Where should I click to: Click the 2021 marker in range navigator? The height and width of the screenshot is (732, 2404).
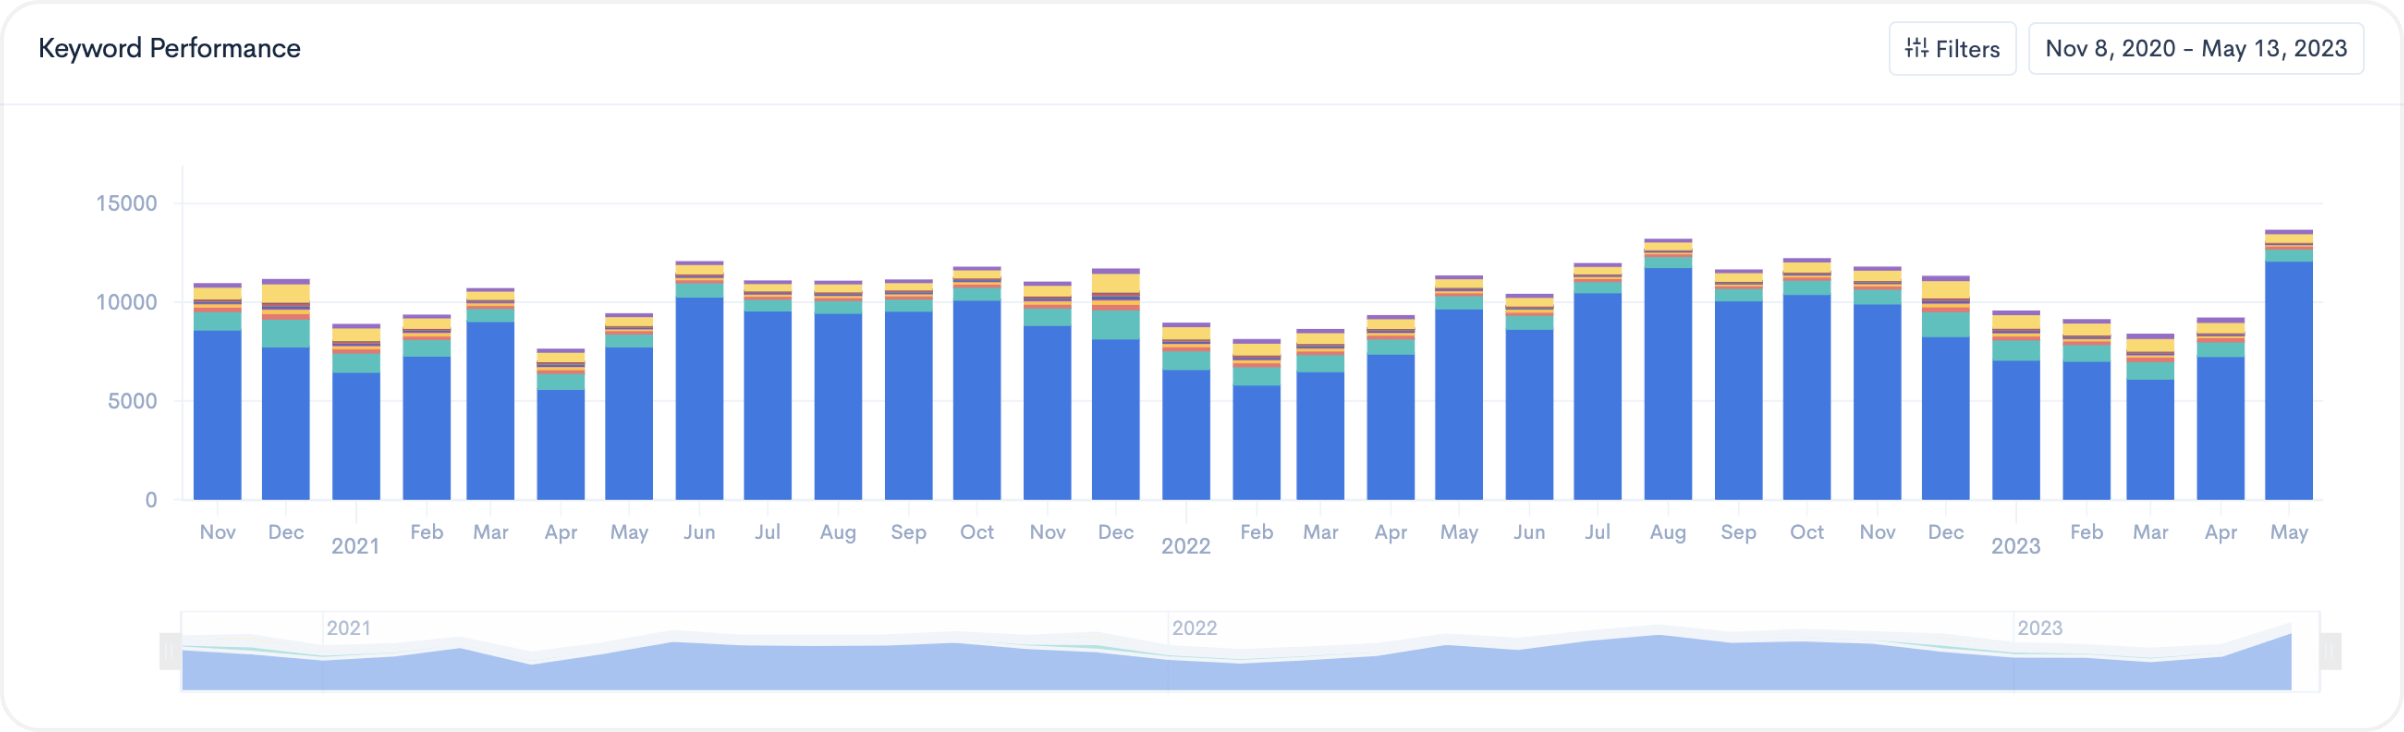click(x=349, y=628)
